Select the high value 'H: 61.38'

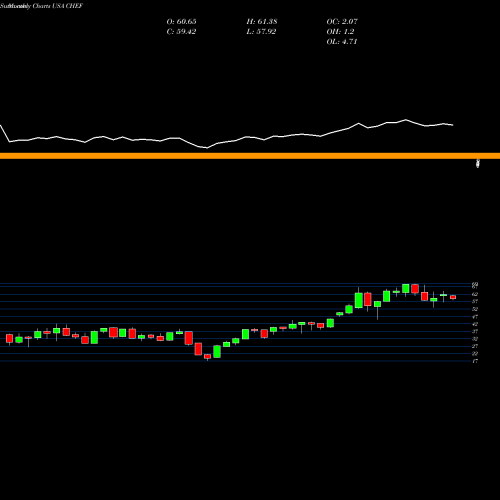[262, 22]
